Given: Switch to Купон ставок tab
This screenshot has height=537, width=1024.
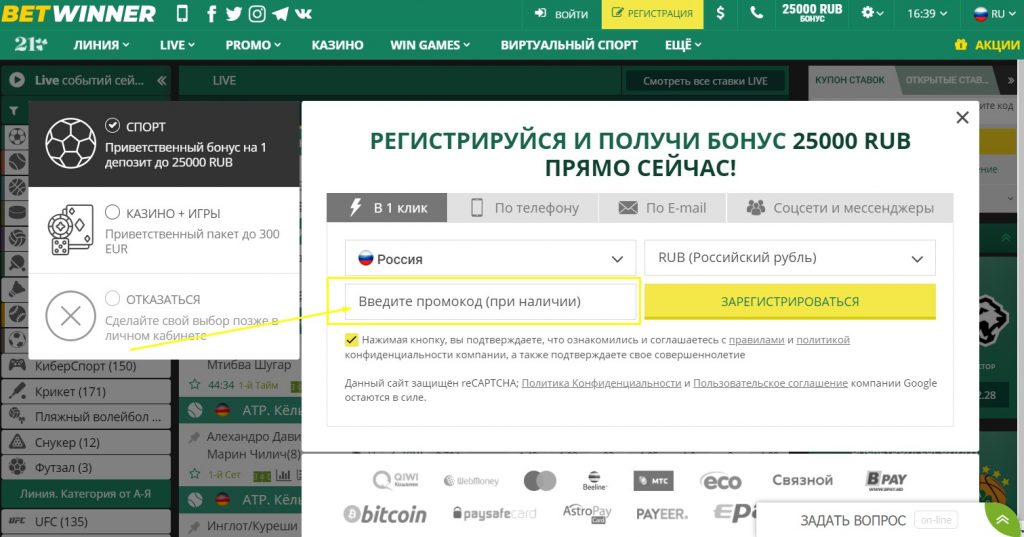Looking at the screenshot, I should pyautogui.click(x=849, y=80).
